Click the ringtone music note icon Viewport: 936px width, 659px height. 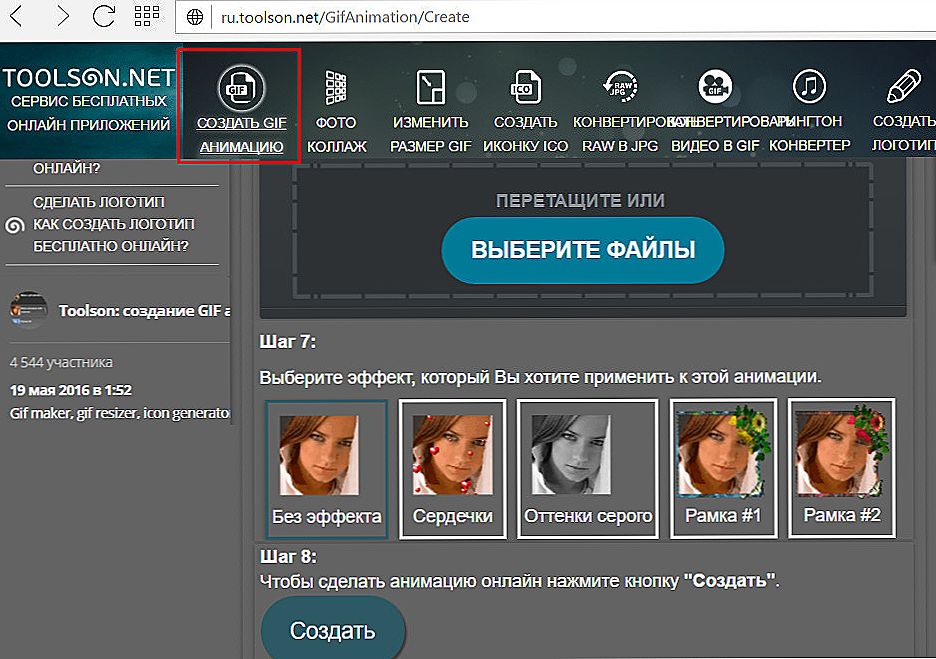(809, 87)
